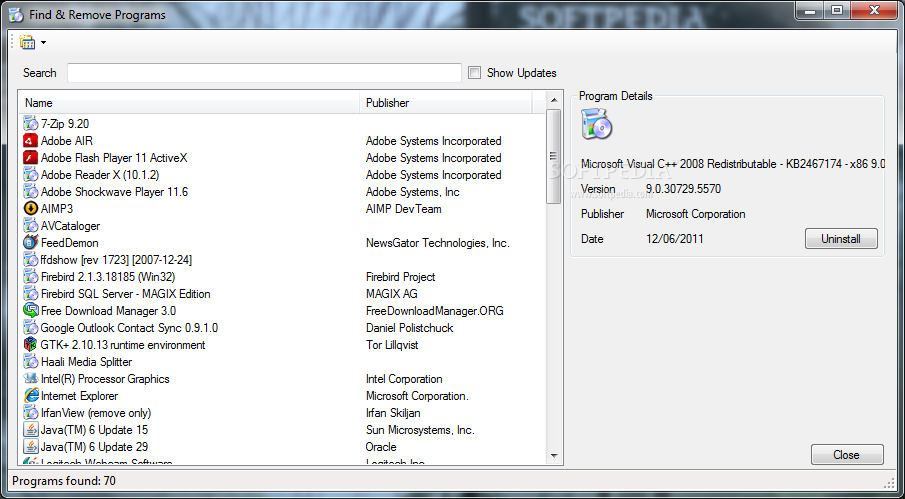Image resolution: width=905 pixels, height=499 pixels.
Task: Click the NewsGator Technologies, Inc. publisher cell
Action: tap(437, 243)
